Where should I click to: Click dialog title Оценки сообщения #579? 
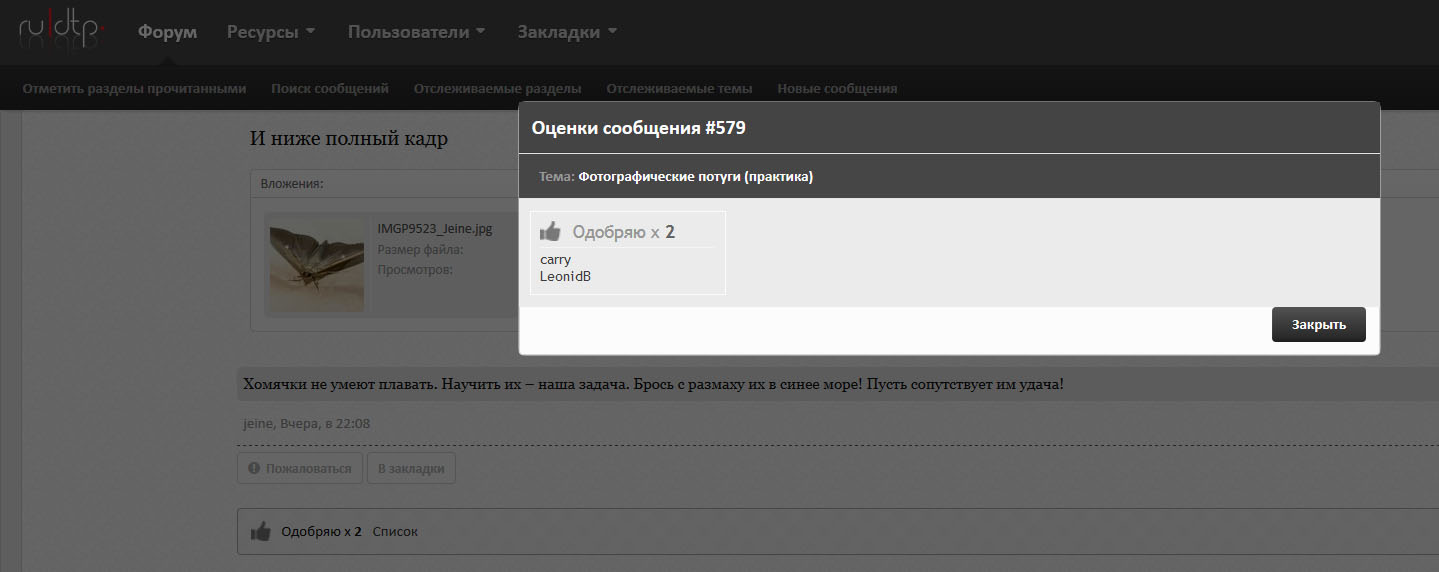pyautogui.click(x=638, y=128)
